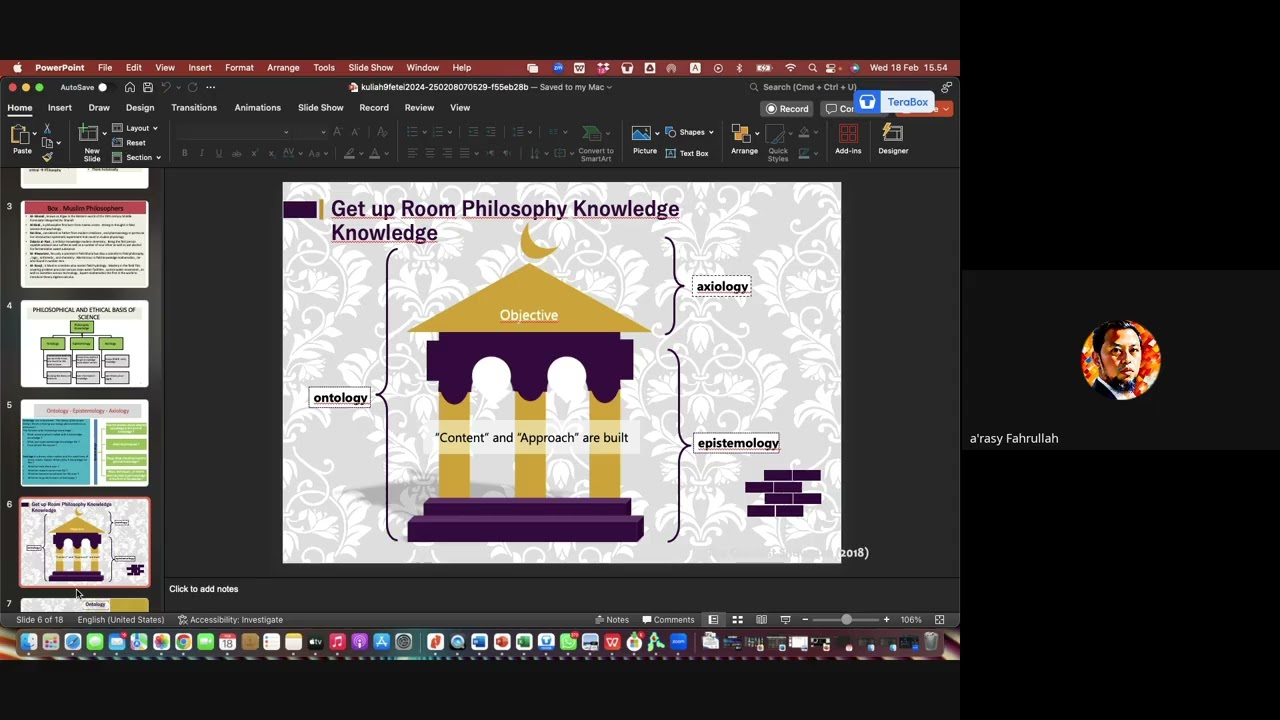Open the Apple menu
The width and height of the screenshot is (1280, 720).
(x=17, y=68)
